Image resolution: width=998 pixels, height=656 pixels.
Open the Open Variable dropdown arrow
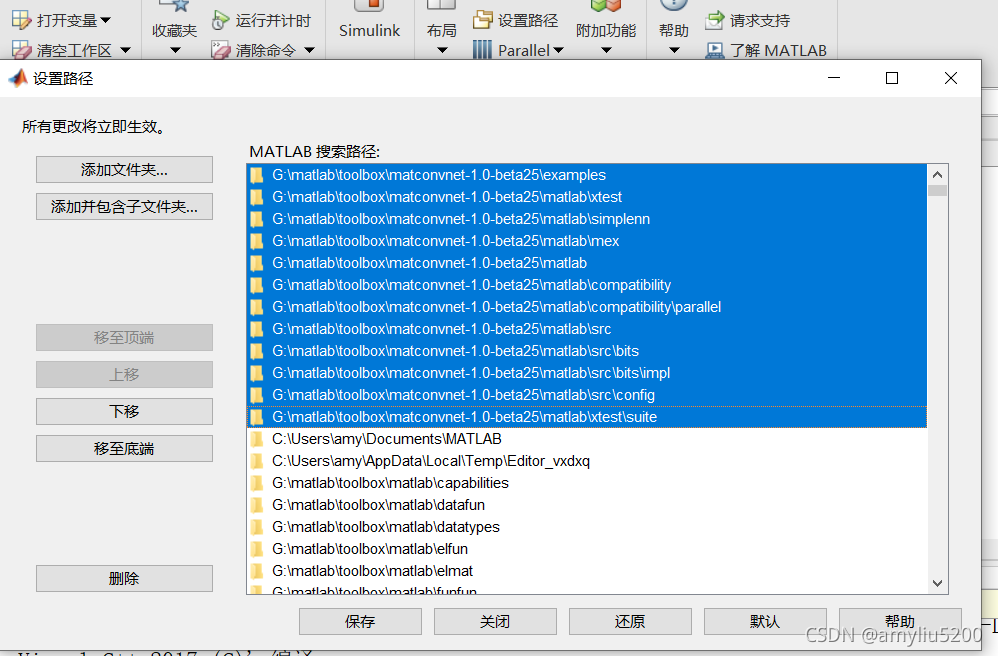point(105,20)
